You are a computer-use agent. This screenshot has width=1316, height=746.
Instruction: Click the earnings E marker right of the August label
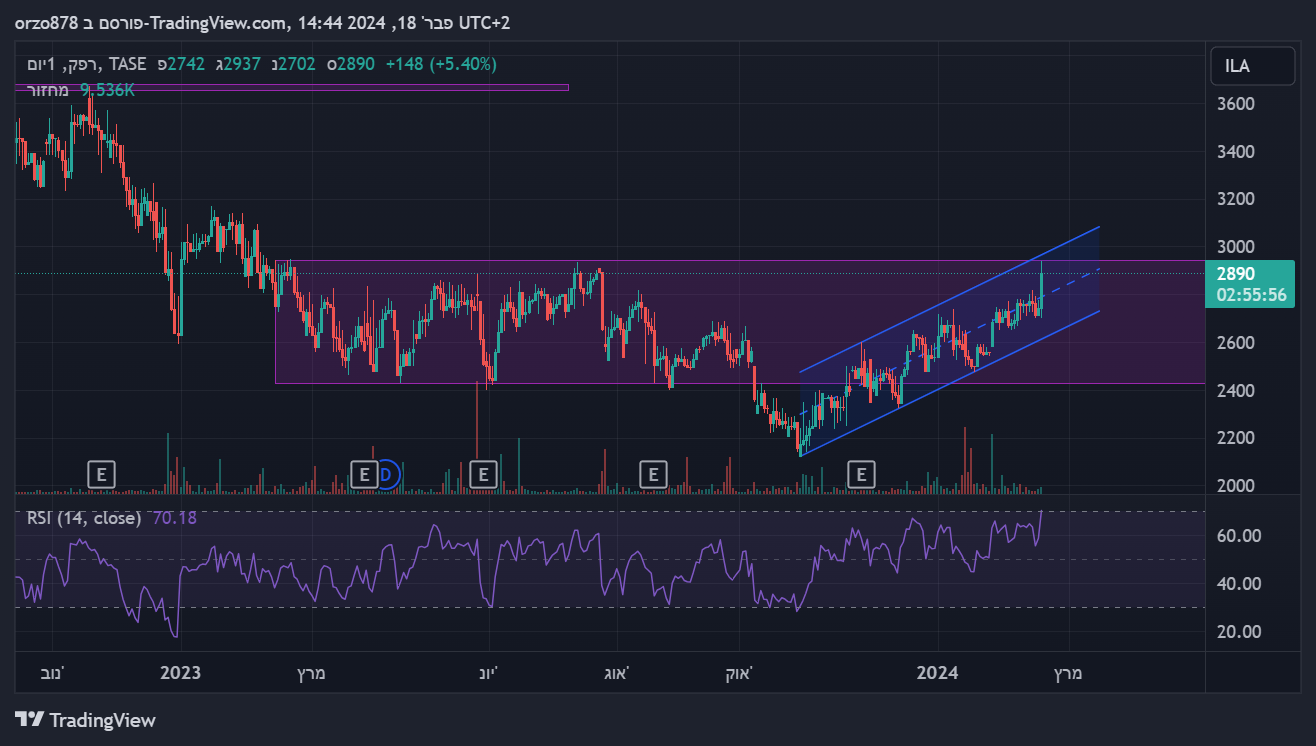point(653,474)
